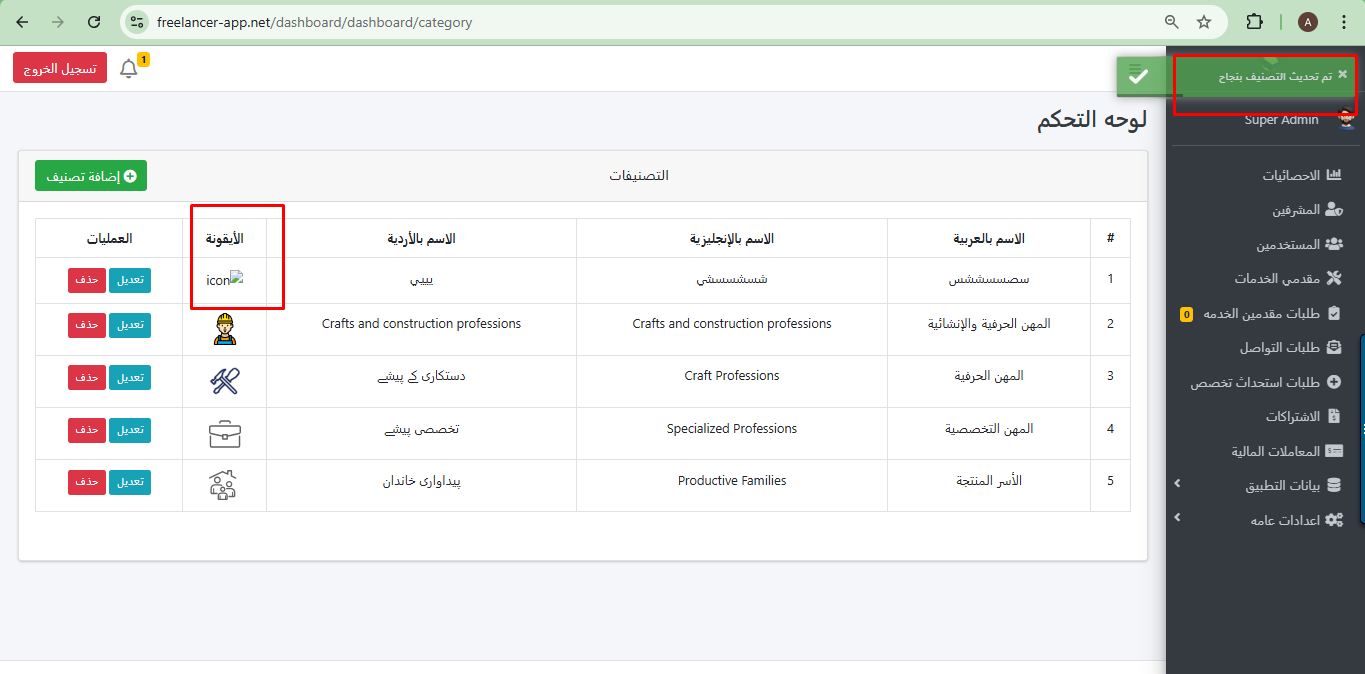Dismiss the green success notification with X
Viewport: 1365px width, 674px height.
[1342, 74]
